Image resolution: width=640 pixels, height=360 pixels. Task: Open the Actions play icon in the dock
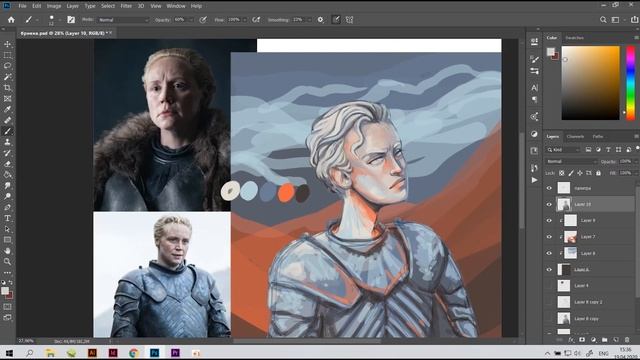coord(534,180)
